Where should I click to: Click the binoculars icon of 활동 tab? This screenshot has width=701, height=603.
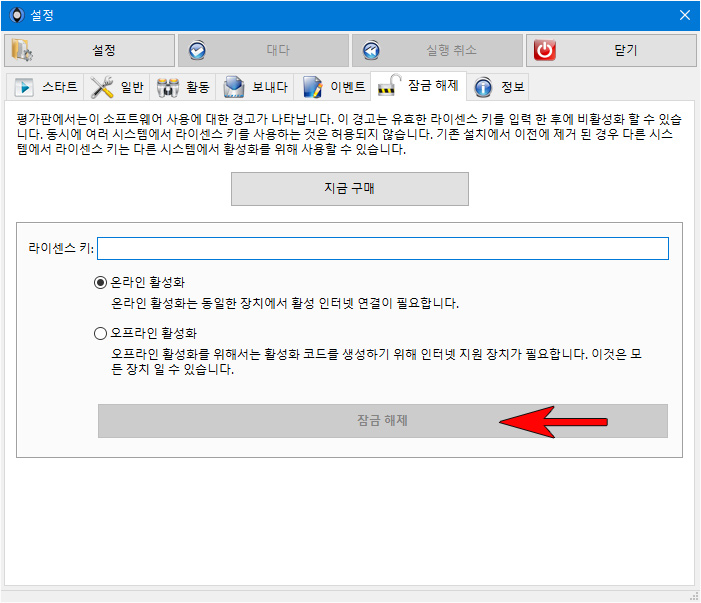pyautogui.click(x=168, y=87)
